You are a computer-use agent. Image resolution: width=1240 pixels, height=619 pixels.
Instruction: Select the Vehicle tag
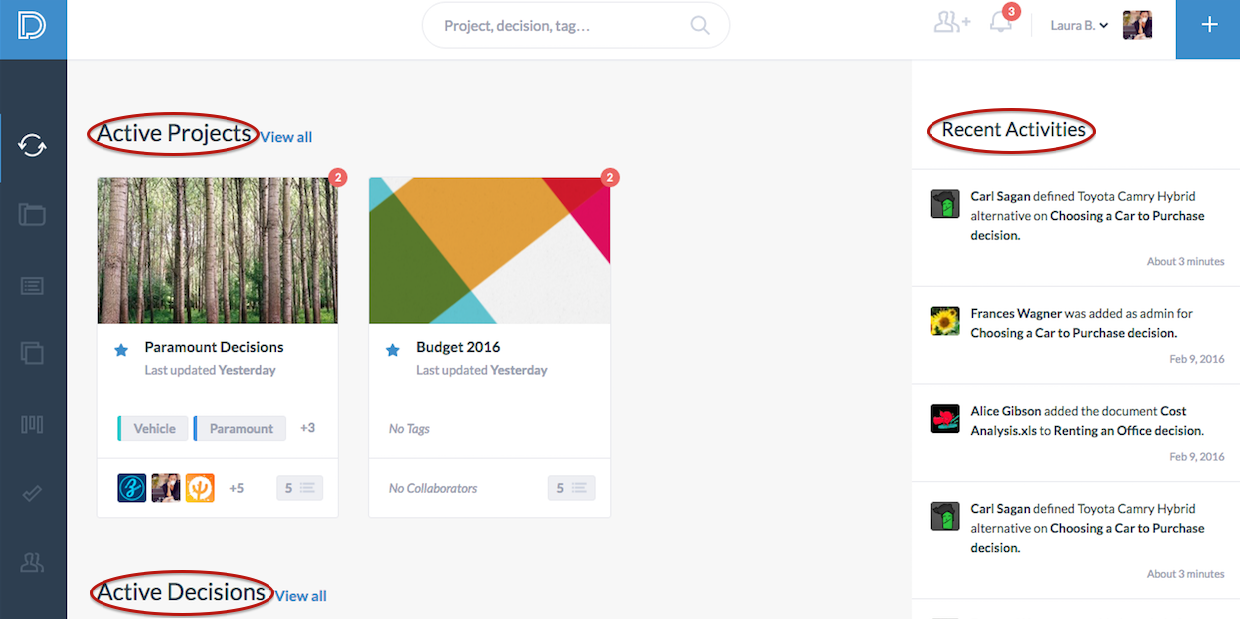152,429
